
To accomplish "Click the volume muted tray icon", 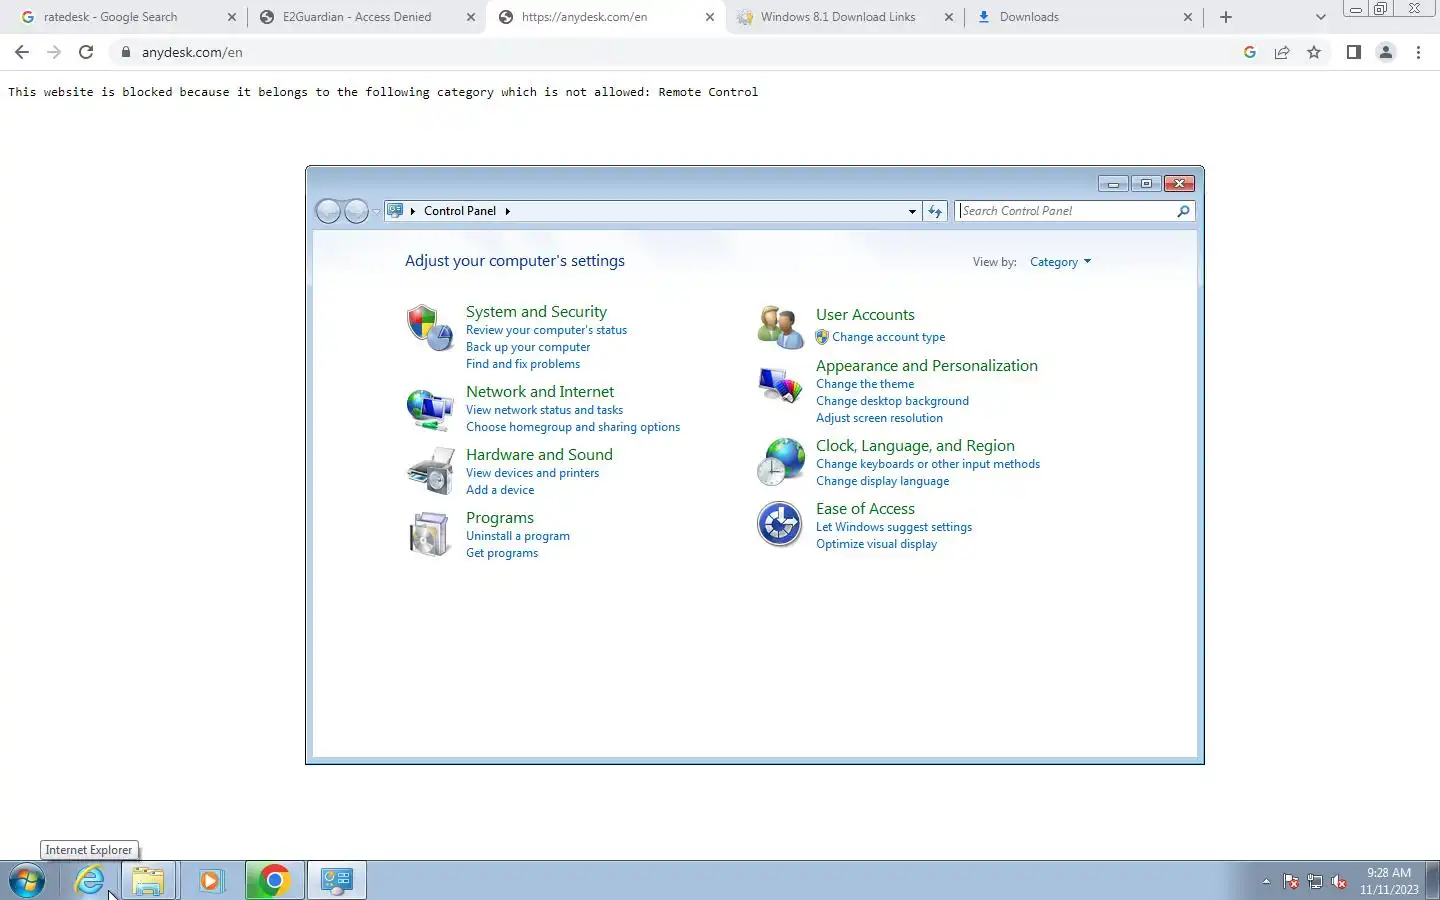I will click(x=1339, y=881).
